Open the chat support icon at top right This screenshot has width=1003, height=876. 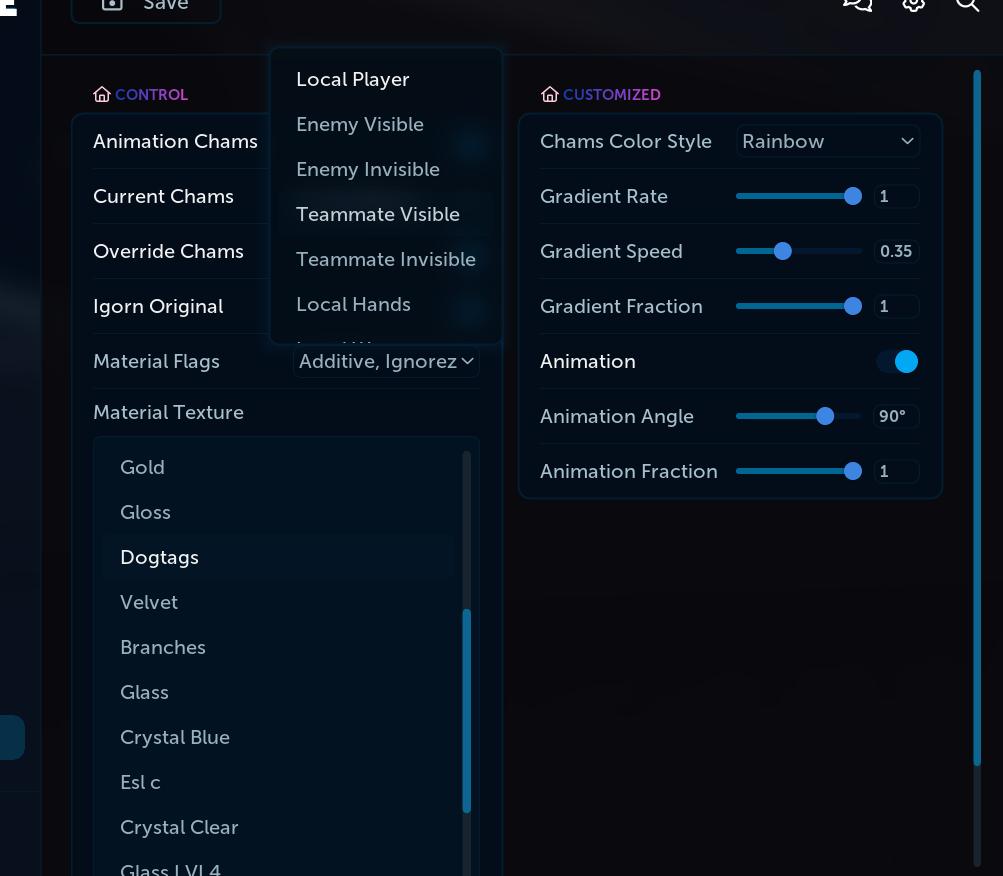coord(857,4)
